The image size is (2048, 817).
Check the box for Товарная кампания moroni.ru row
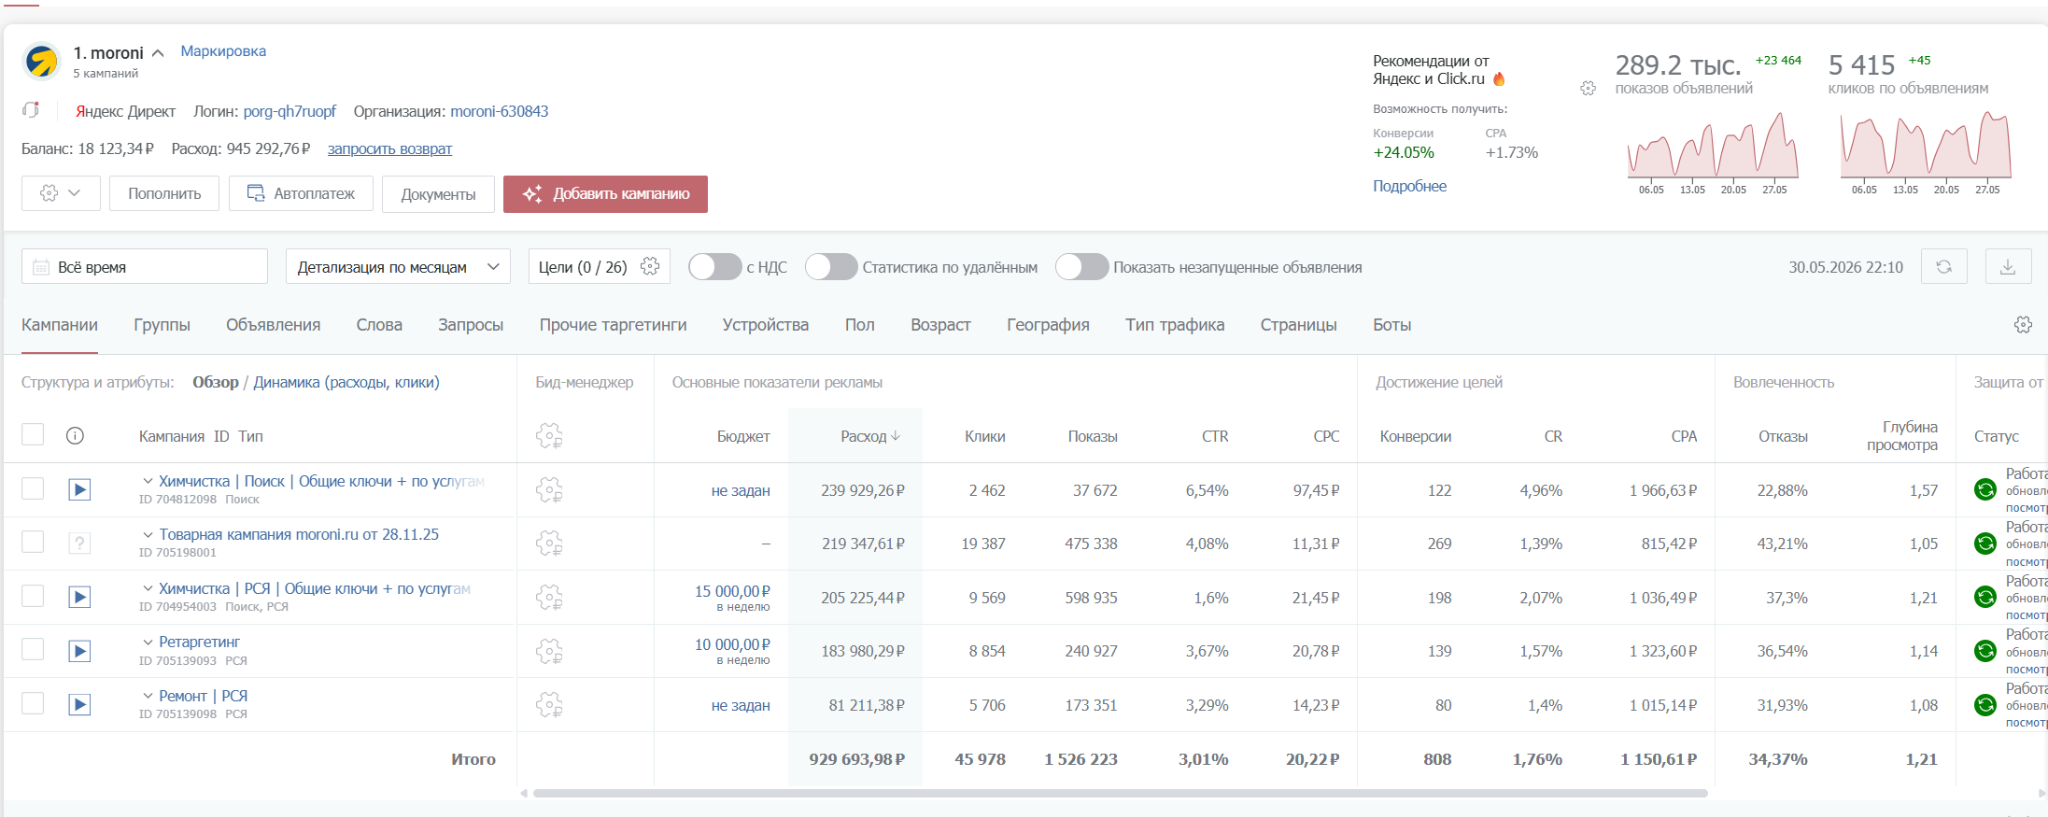(x=33, y=542)
